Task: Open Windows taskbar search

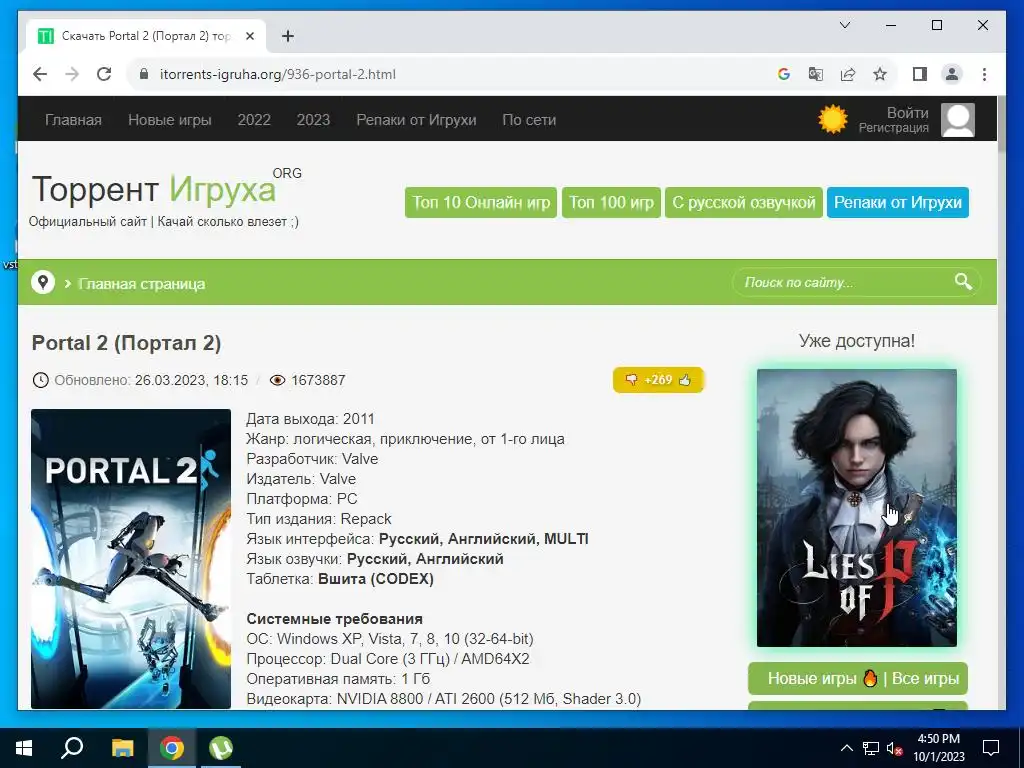Action: point(72,748)
